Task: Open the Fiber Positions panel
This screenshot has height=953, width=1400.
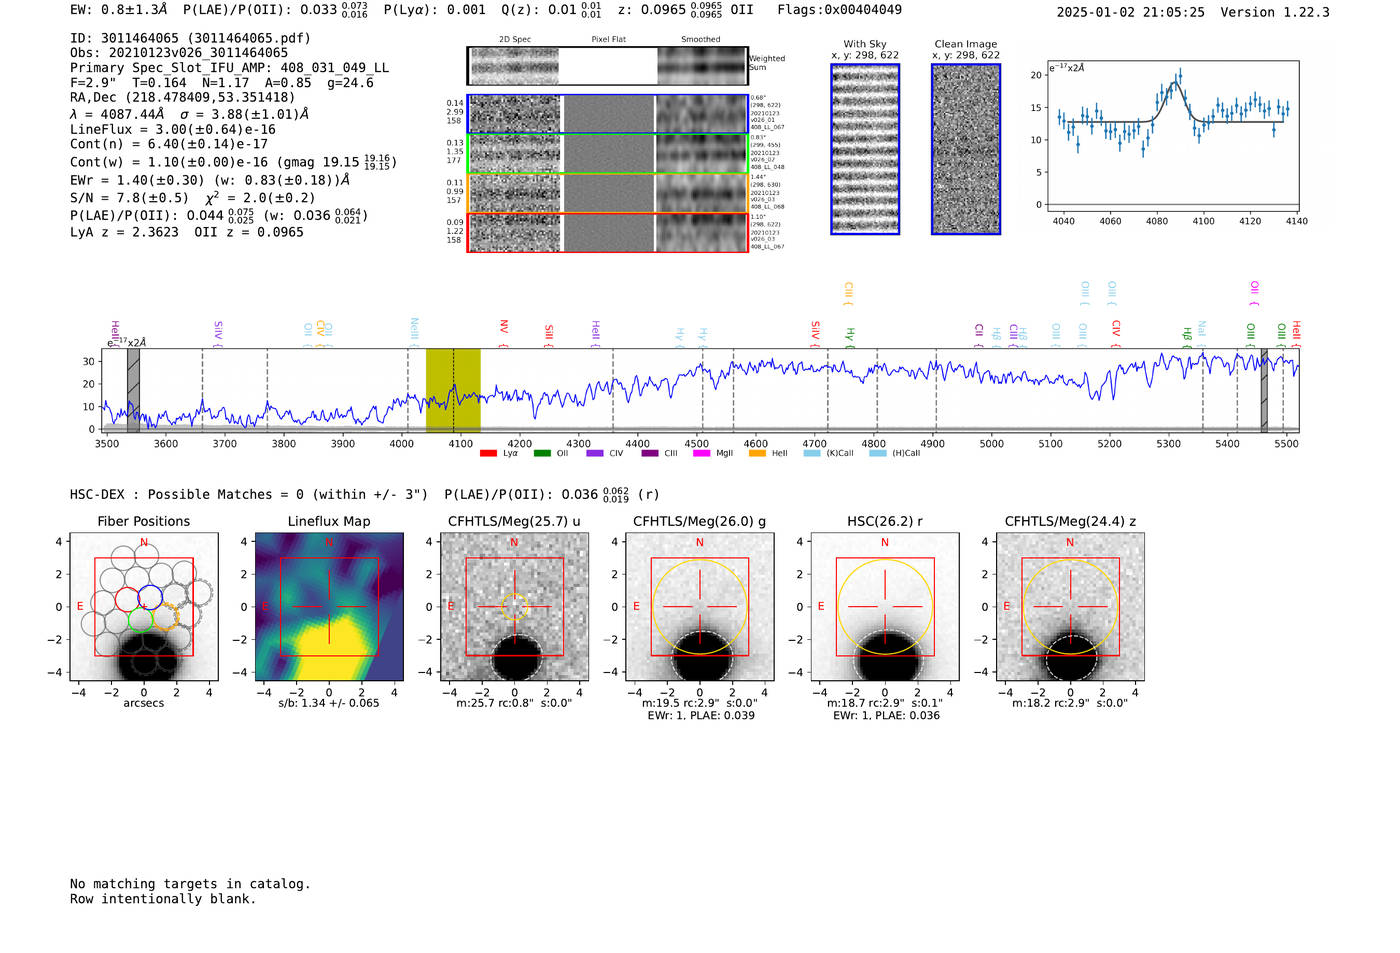Action: coord(144,607)
